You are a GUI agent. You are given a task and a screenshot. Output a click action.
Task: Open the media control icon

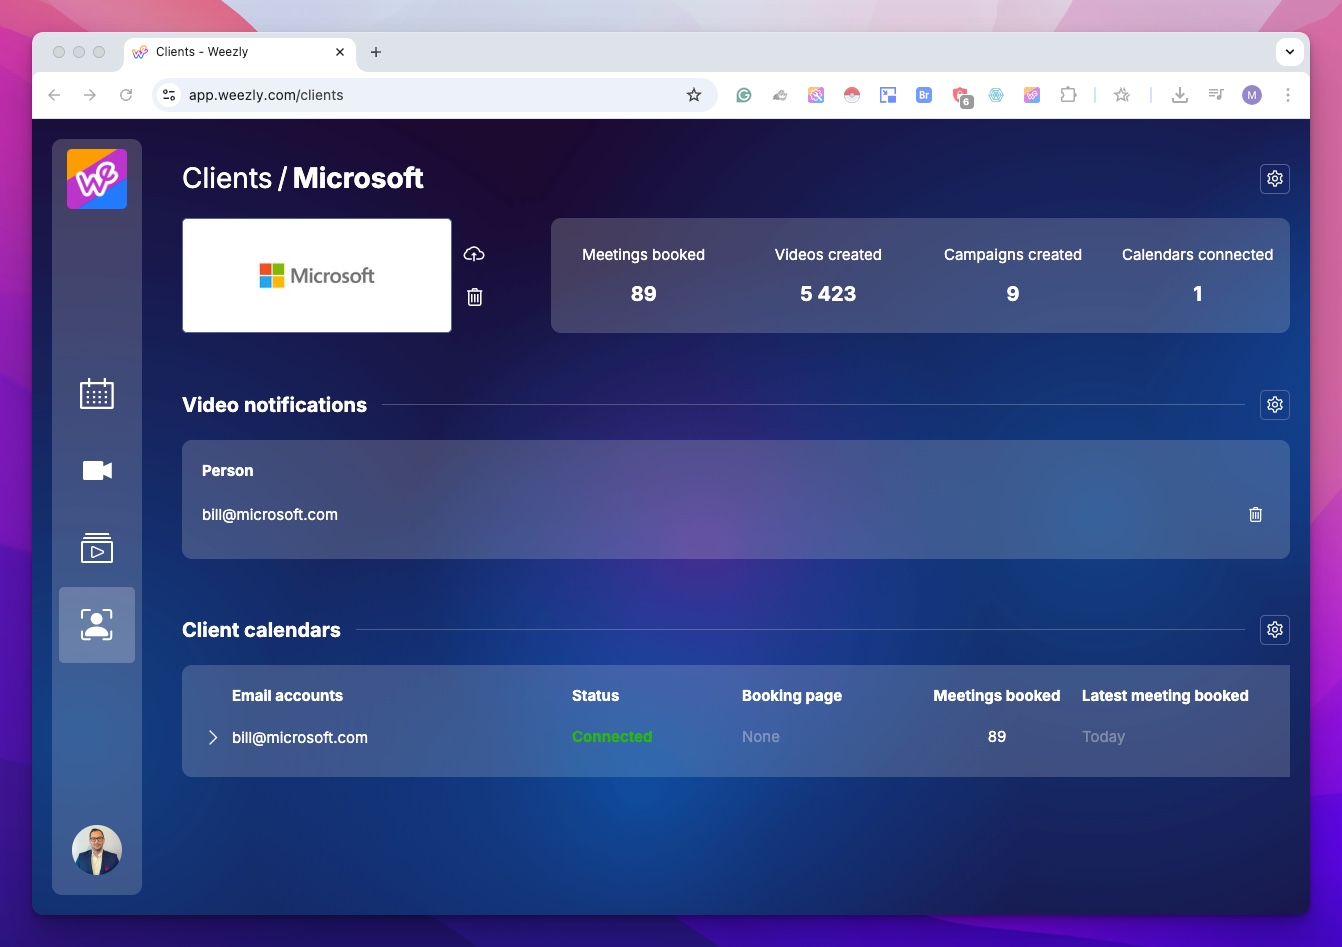pos(1216,95)
